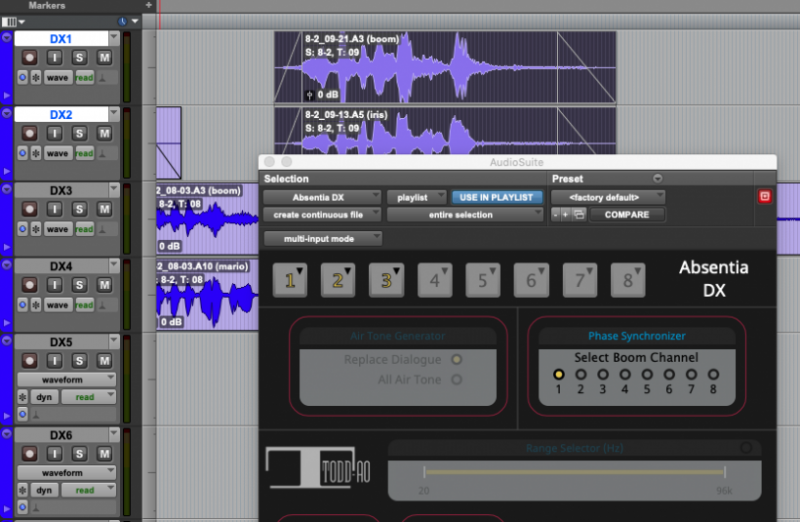This screenshot has width=800, height=522.
Task: Open the 'multi-input mode' dropdown
Action: pyautogui.click(x=322, y=238)
